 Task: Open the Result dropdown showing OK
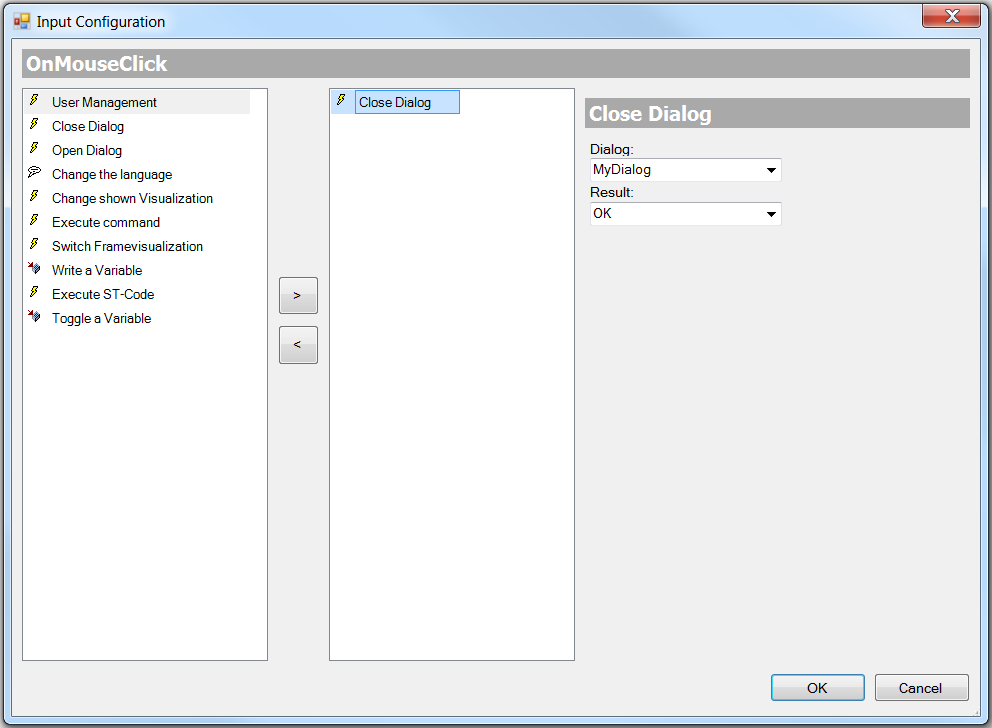pyautogui.click(x=686, y=214)
